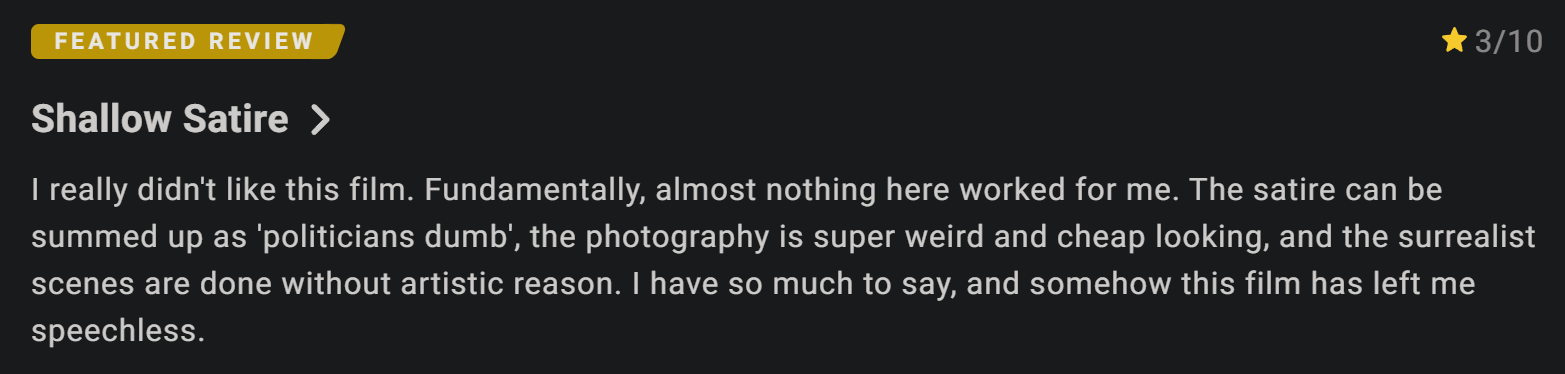Click the word 'REVIEW' in the badge

coord(262,41)
